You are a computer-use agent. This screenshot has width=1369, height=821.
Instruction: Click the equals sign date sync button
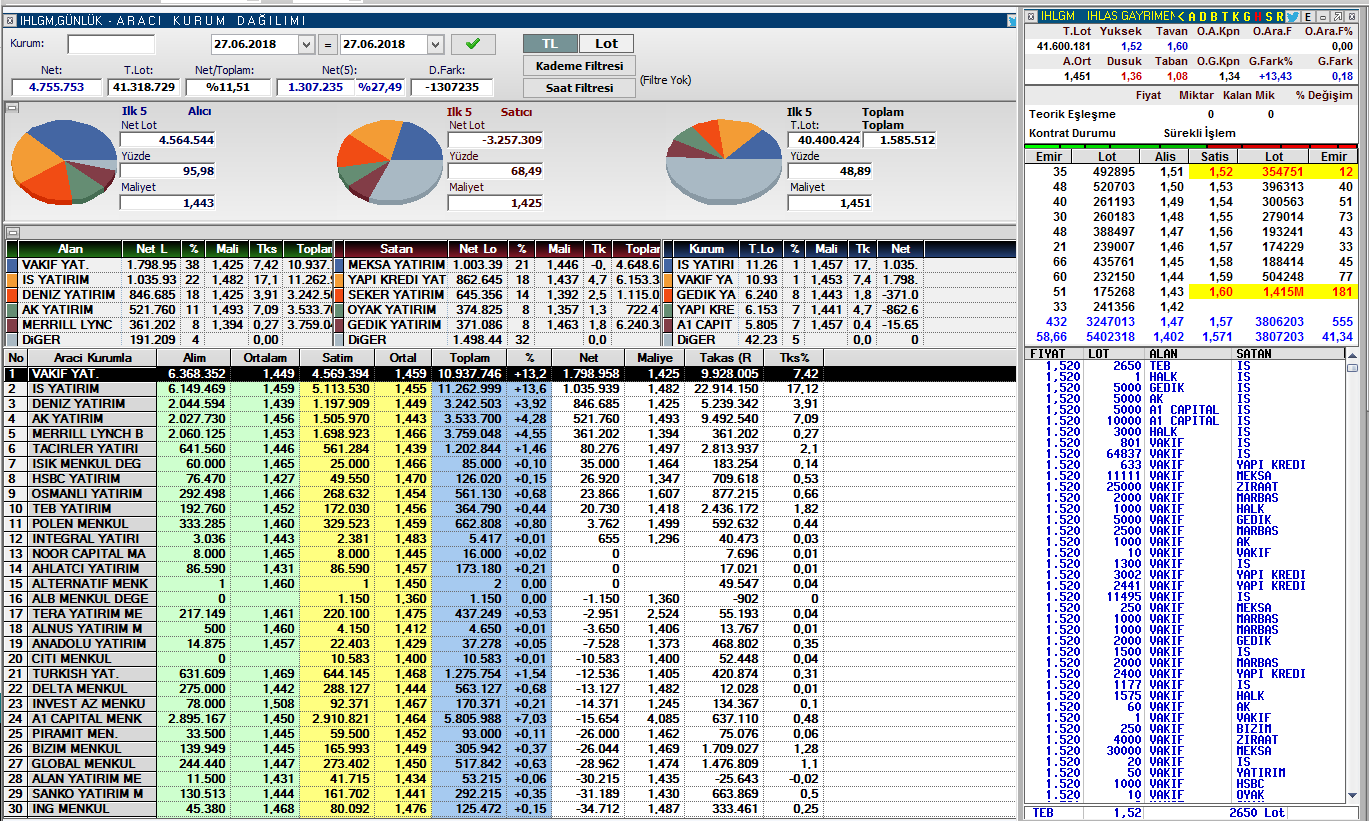328,44
